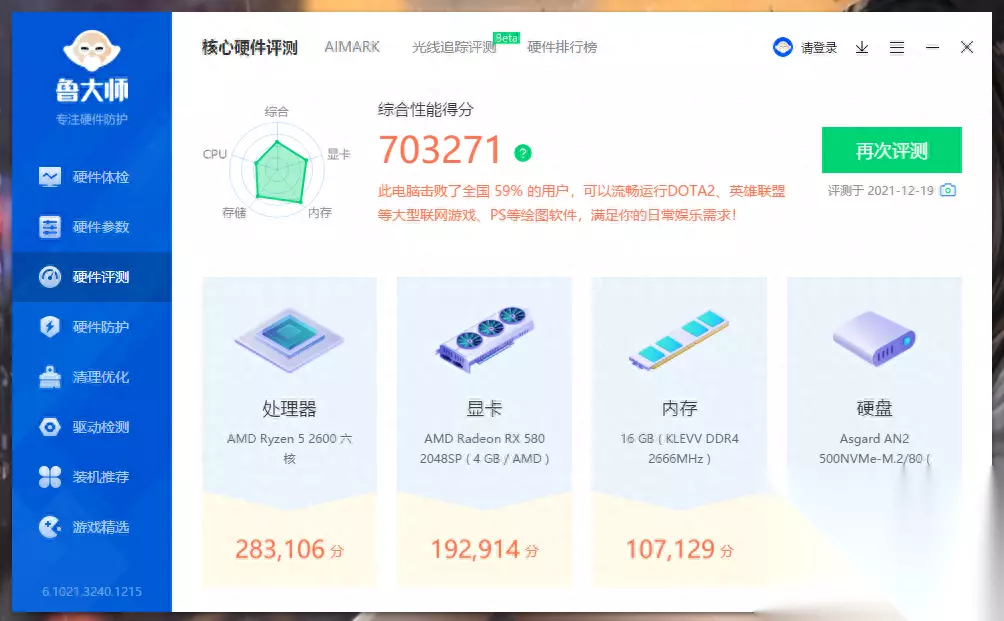This screenshot has width=1004, height=621.
Task: Click the hard disk illustration
Action: [874, 338]
